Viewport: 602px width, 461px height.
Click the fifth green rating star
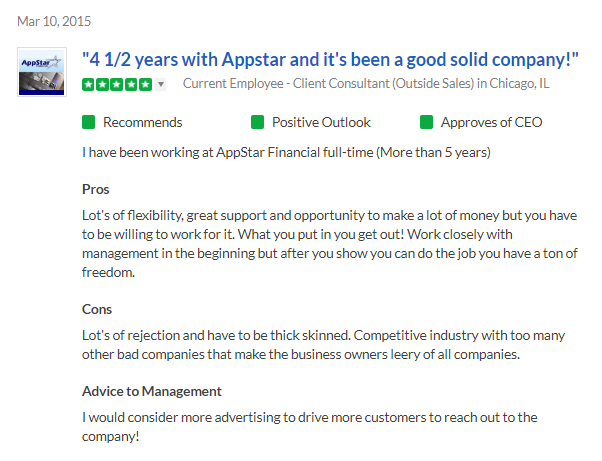[146, 84]
